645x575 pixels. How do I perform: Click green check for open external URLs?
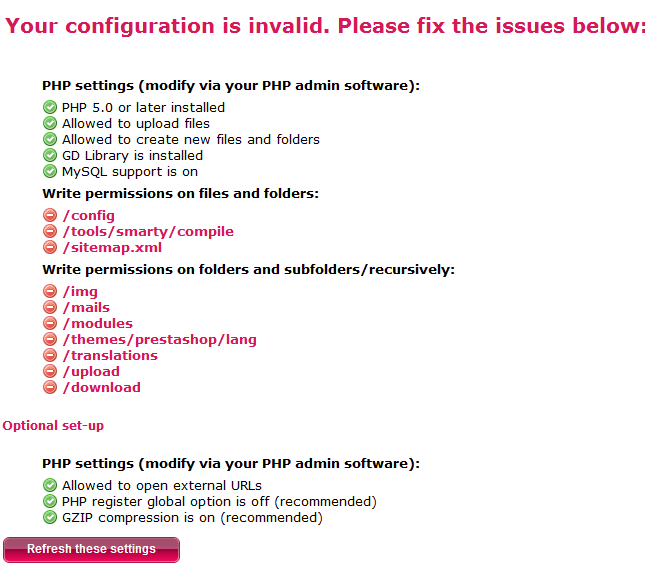click(x=50, y=485)
